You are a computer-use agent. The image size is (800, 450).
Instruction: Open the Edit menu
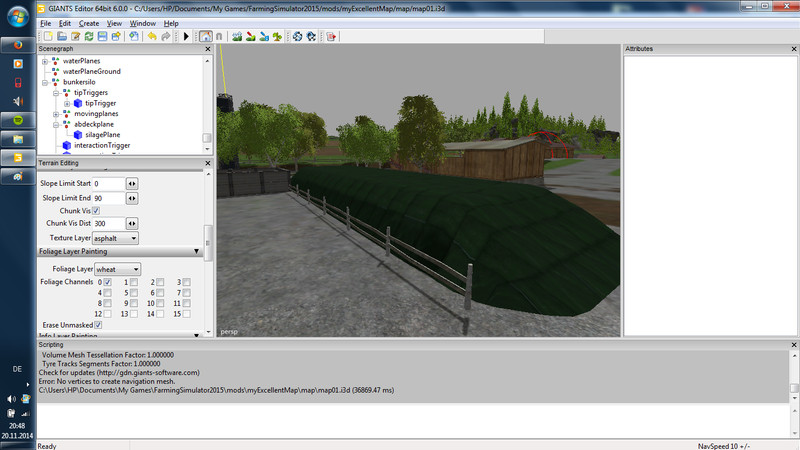pos(65,23)
